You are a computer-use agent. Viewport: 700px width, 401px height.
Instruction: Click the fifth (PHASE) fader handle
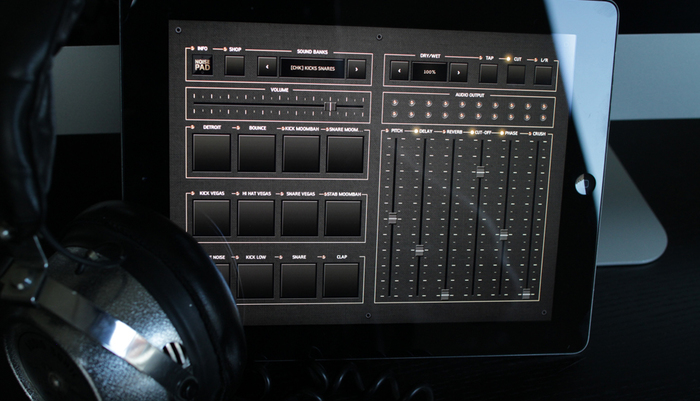(504, 234)
